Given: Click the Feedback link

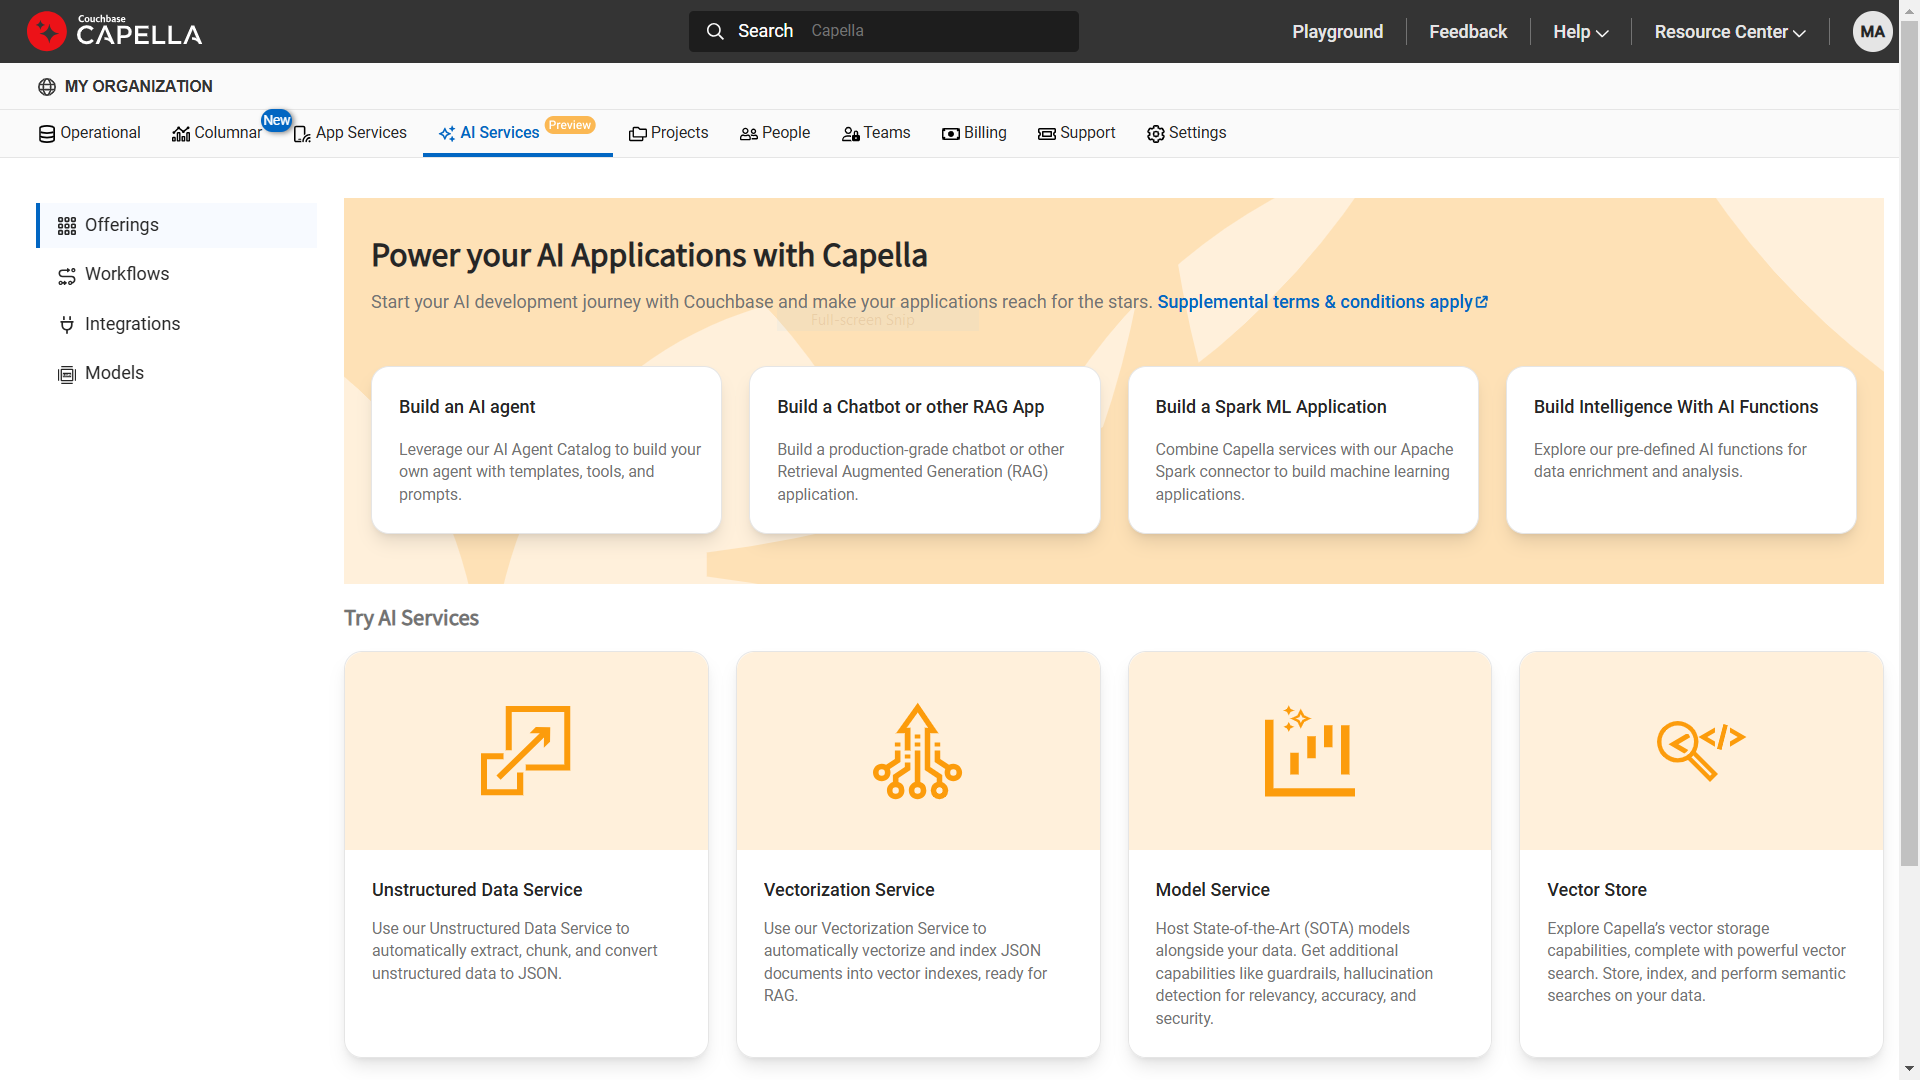Looking at the screenshot, I should pos(1467,32).
